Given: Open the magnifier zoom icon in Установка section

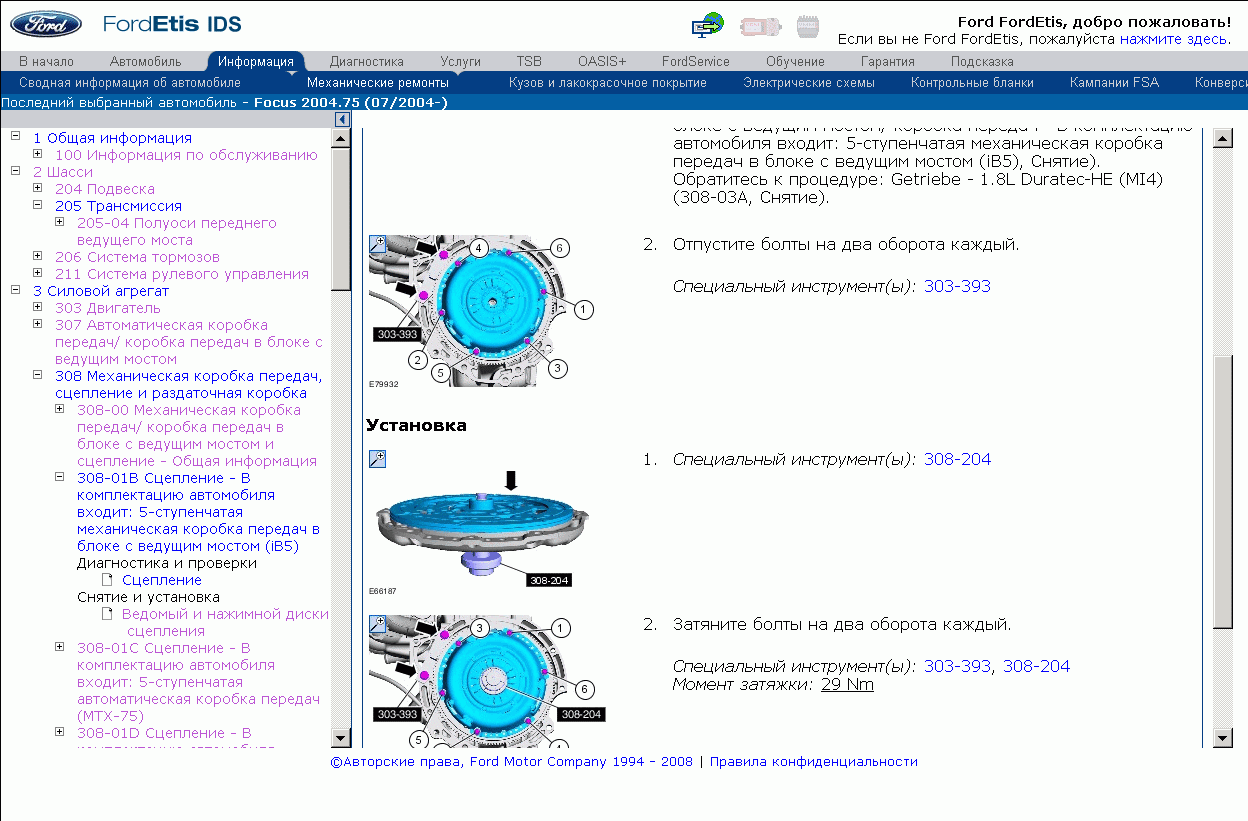Looking at the screenshot, I should tap(377, 457).
